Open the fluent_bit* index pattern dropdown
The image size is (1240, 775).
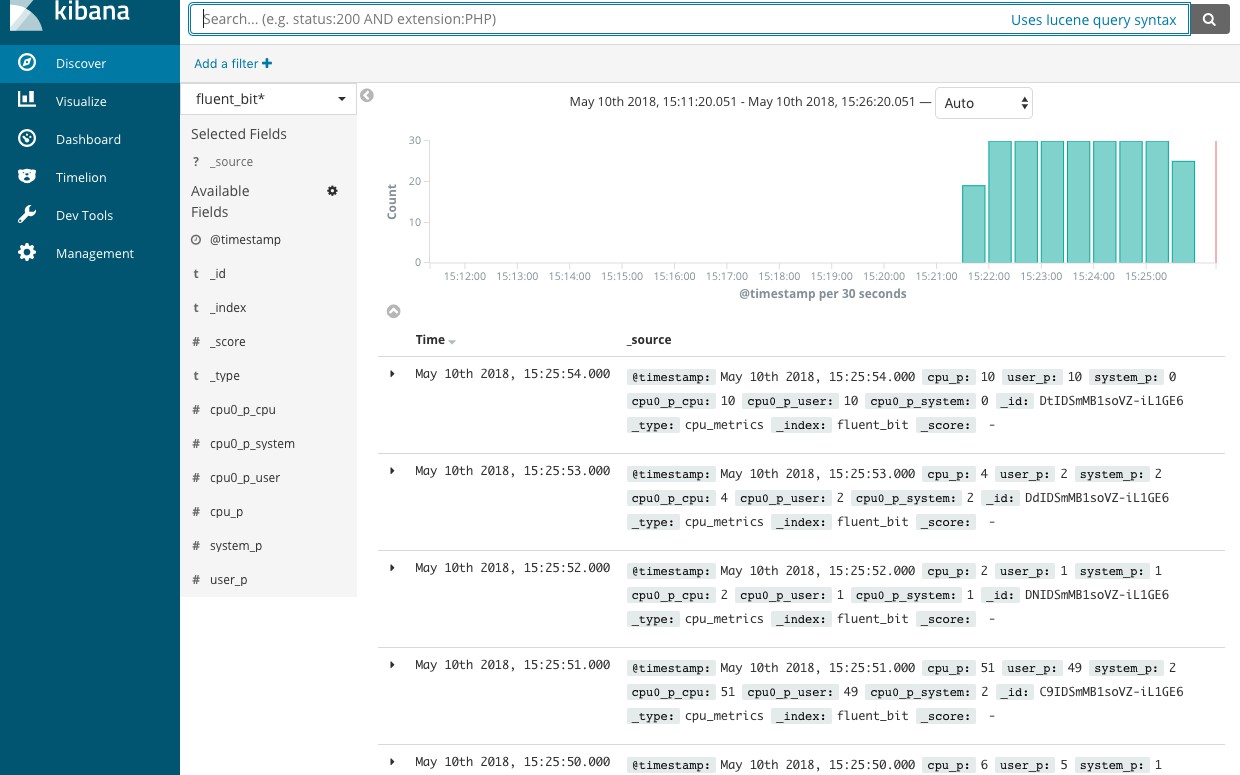click(x=268, y=99)
